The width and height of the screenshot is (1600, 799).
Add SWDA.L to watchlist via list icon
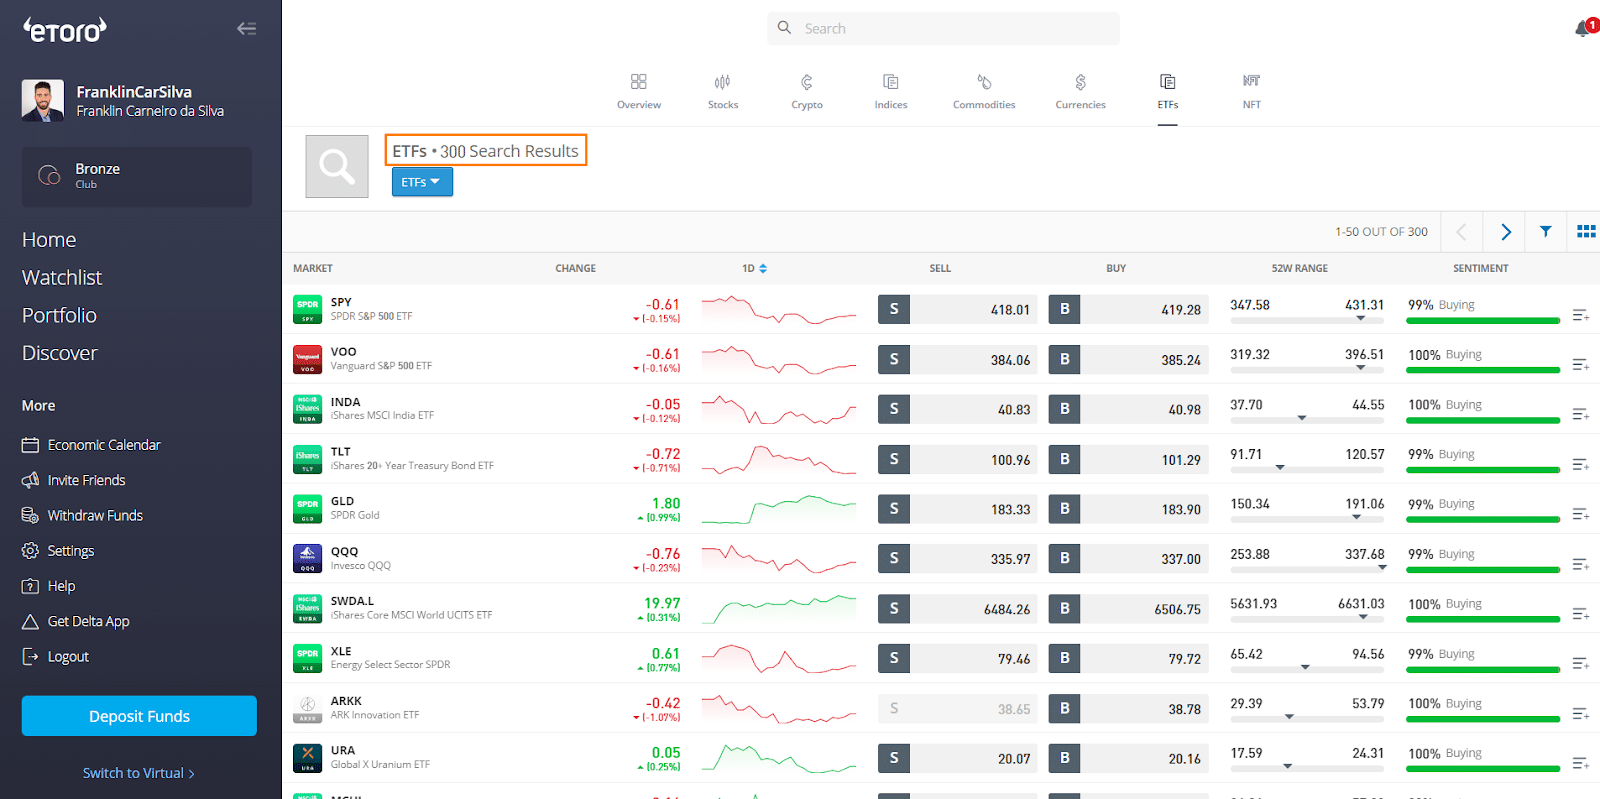1581,614
